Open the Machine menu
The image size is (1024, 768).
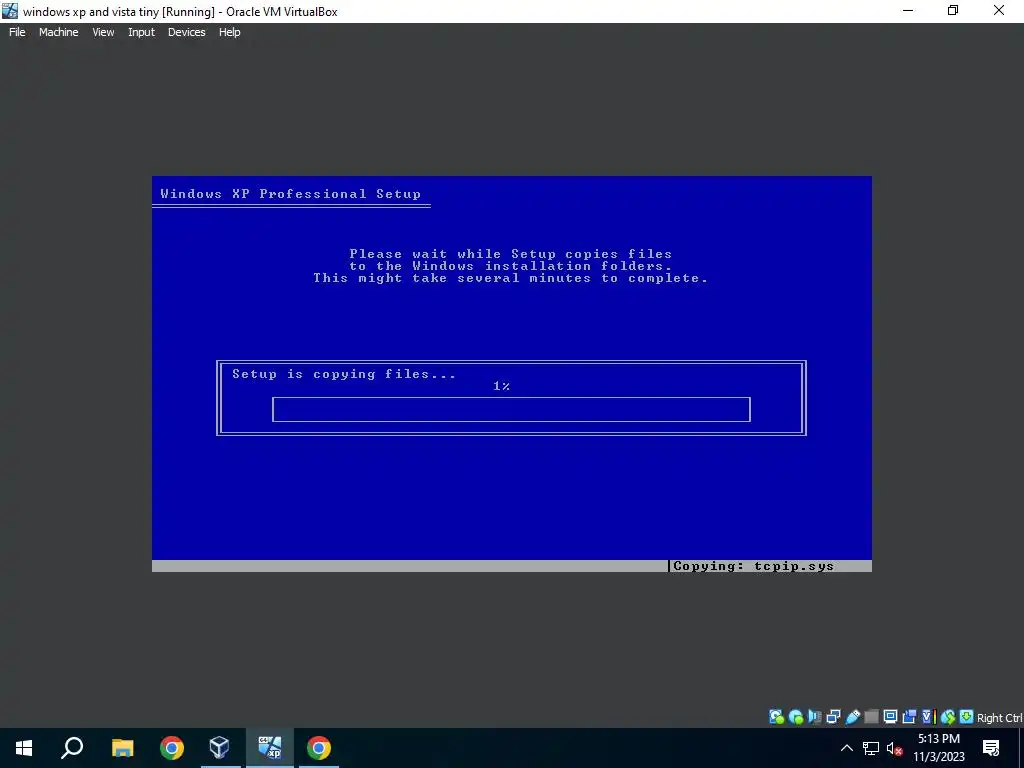[59, 32]
